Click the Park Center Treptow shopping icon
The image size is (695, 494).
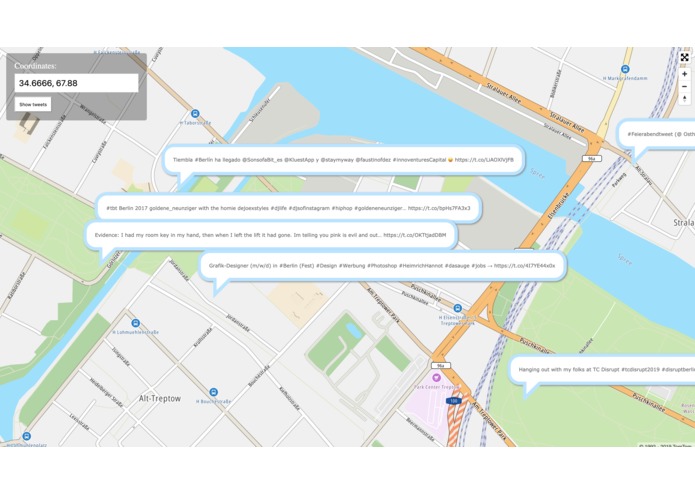pos(437,377)
